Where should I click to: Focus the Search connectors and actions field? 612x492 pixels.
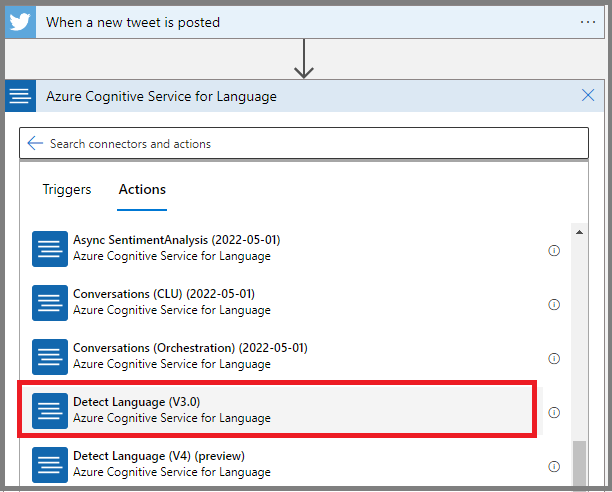[304, 143]
